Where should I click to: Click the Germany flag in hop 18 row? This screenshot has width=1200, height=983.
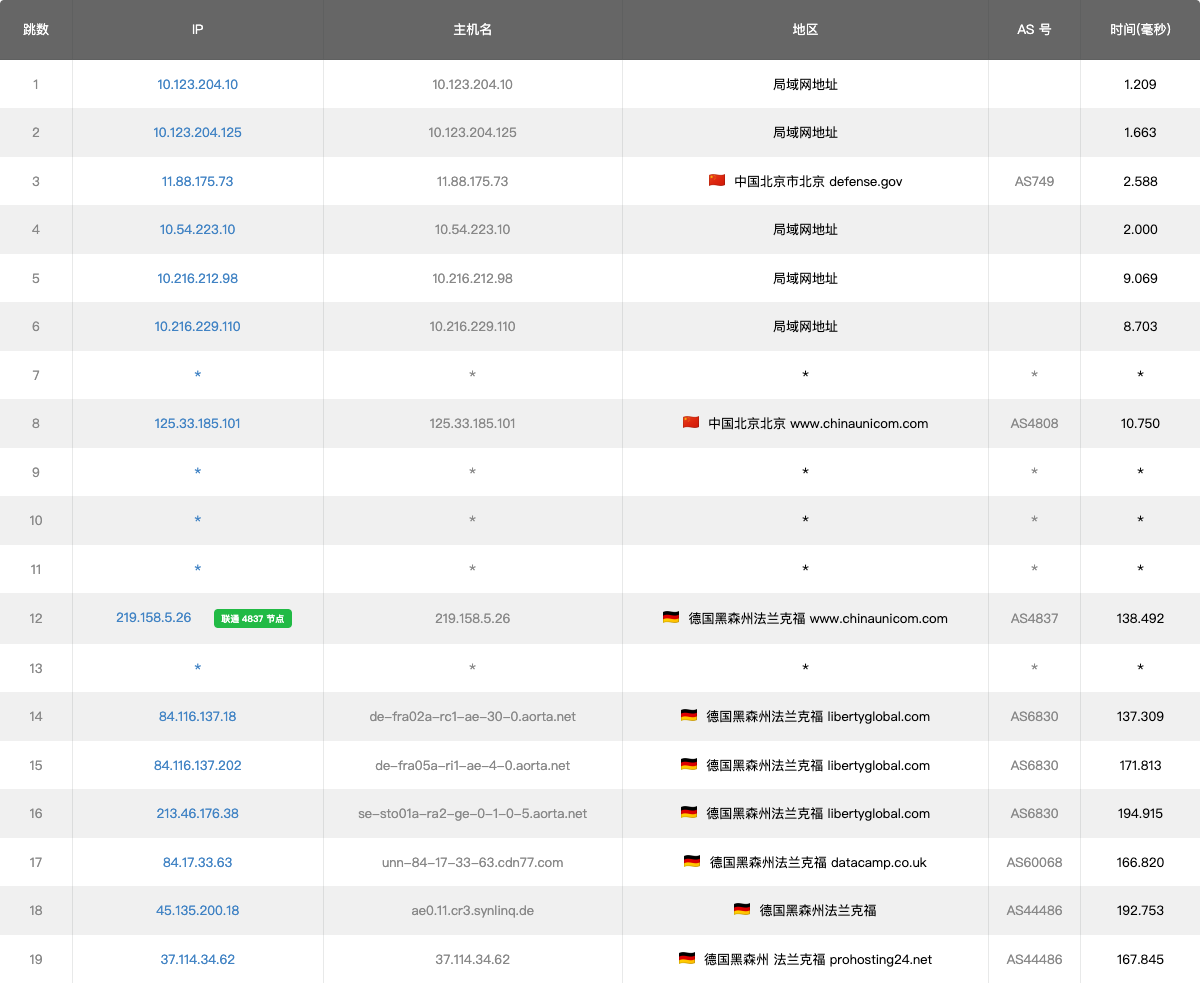(742, 910)
